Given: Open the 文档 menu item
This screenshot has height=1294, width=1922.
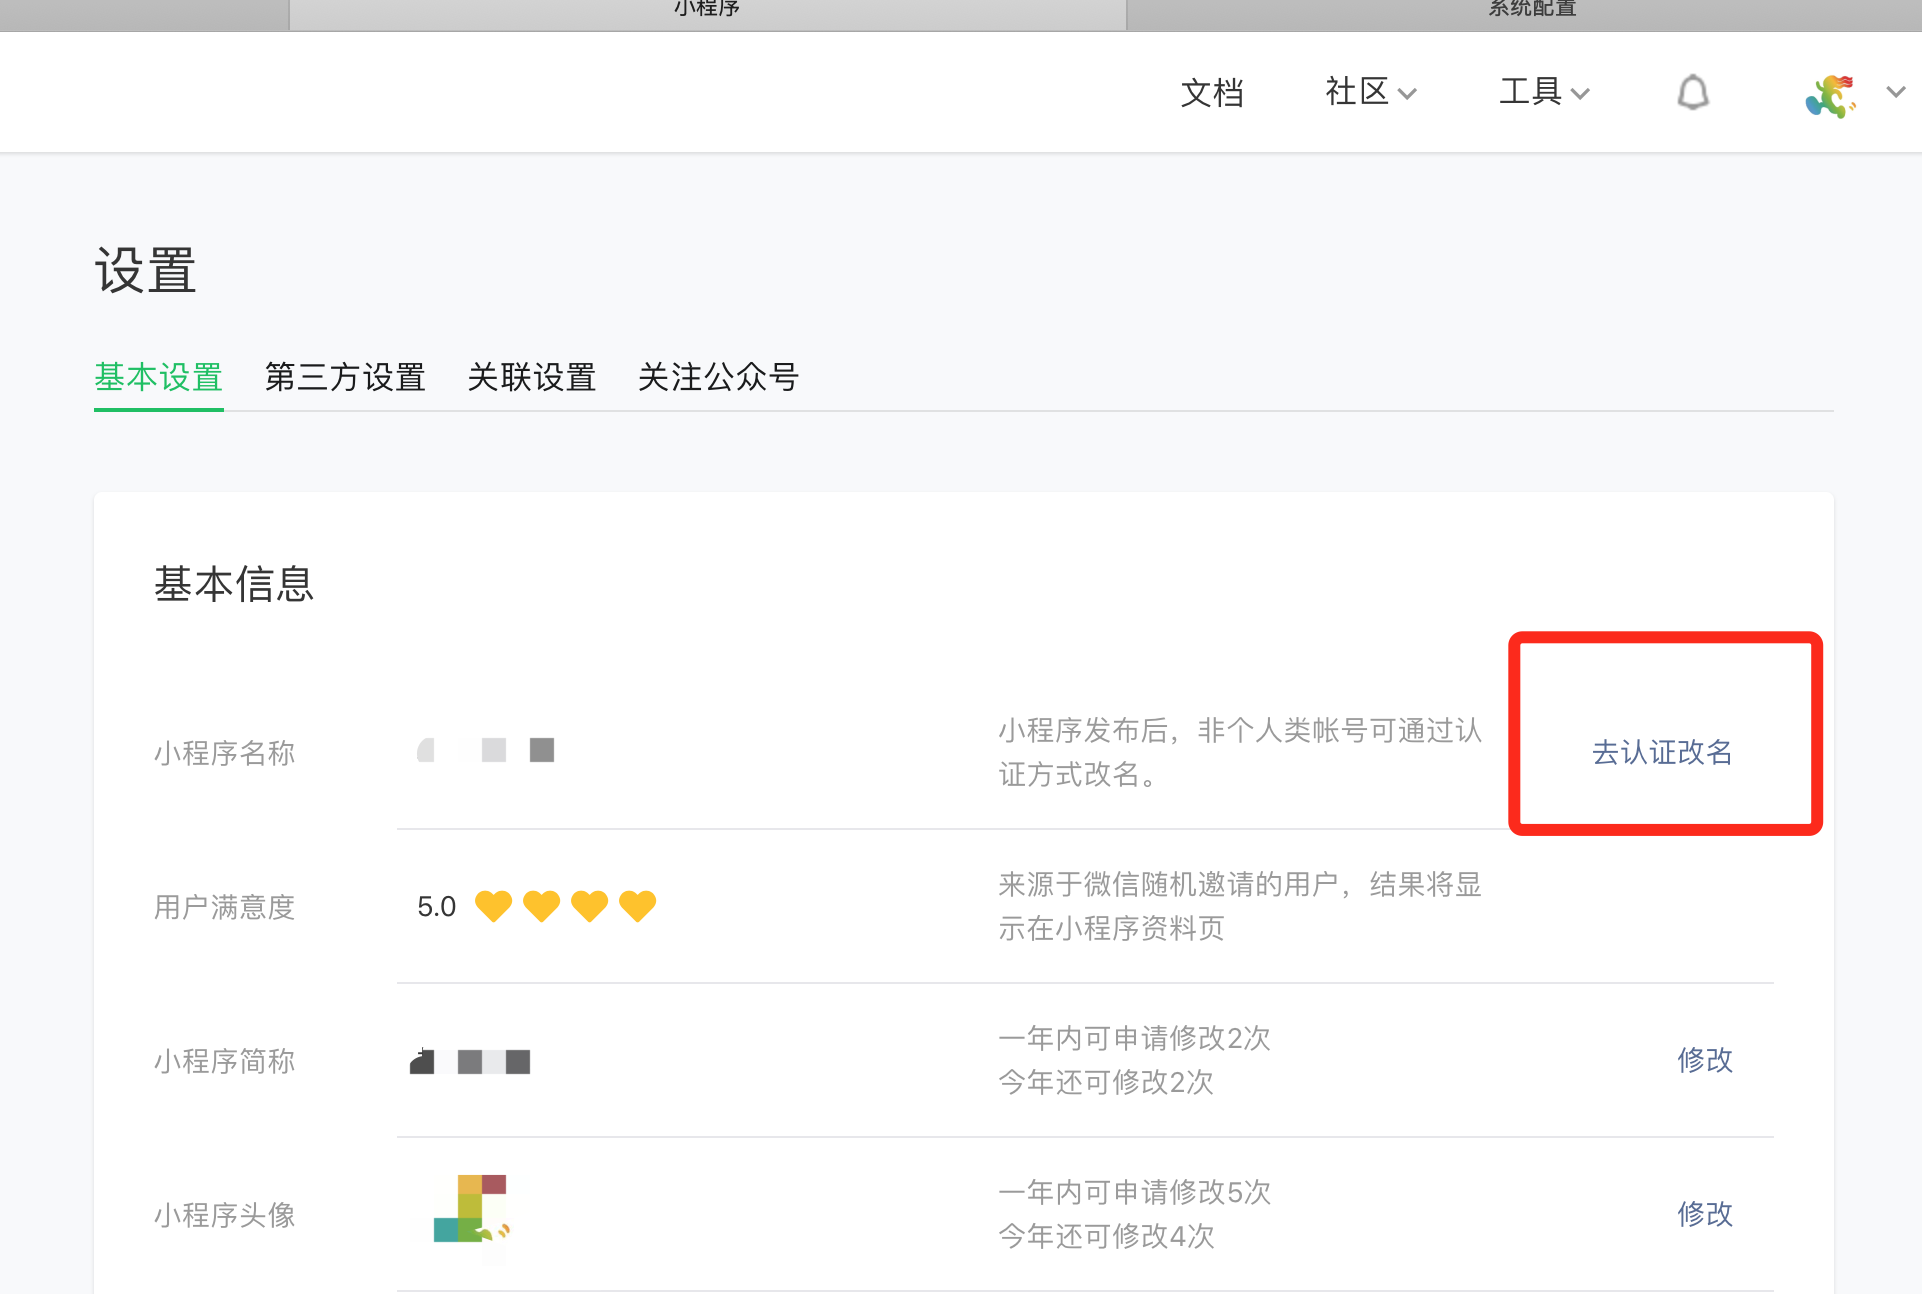Looking at the screenshot, I should pyautogui.click(x=1212, y=93).
